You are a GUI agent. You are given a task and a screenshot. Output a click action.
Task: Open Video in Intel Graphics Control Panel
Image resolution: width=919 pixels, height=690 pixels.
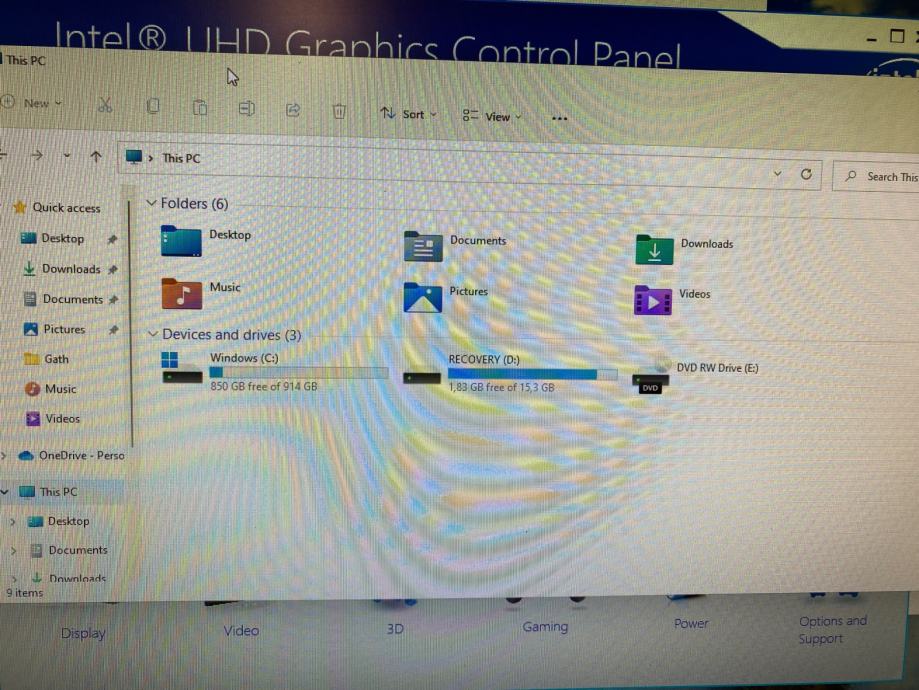pyautogui.click(x=241, y=631)
